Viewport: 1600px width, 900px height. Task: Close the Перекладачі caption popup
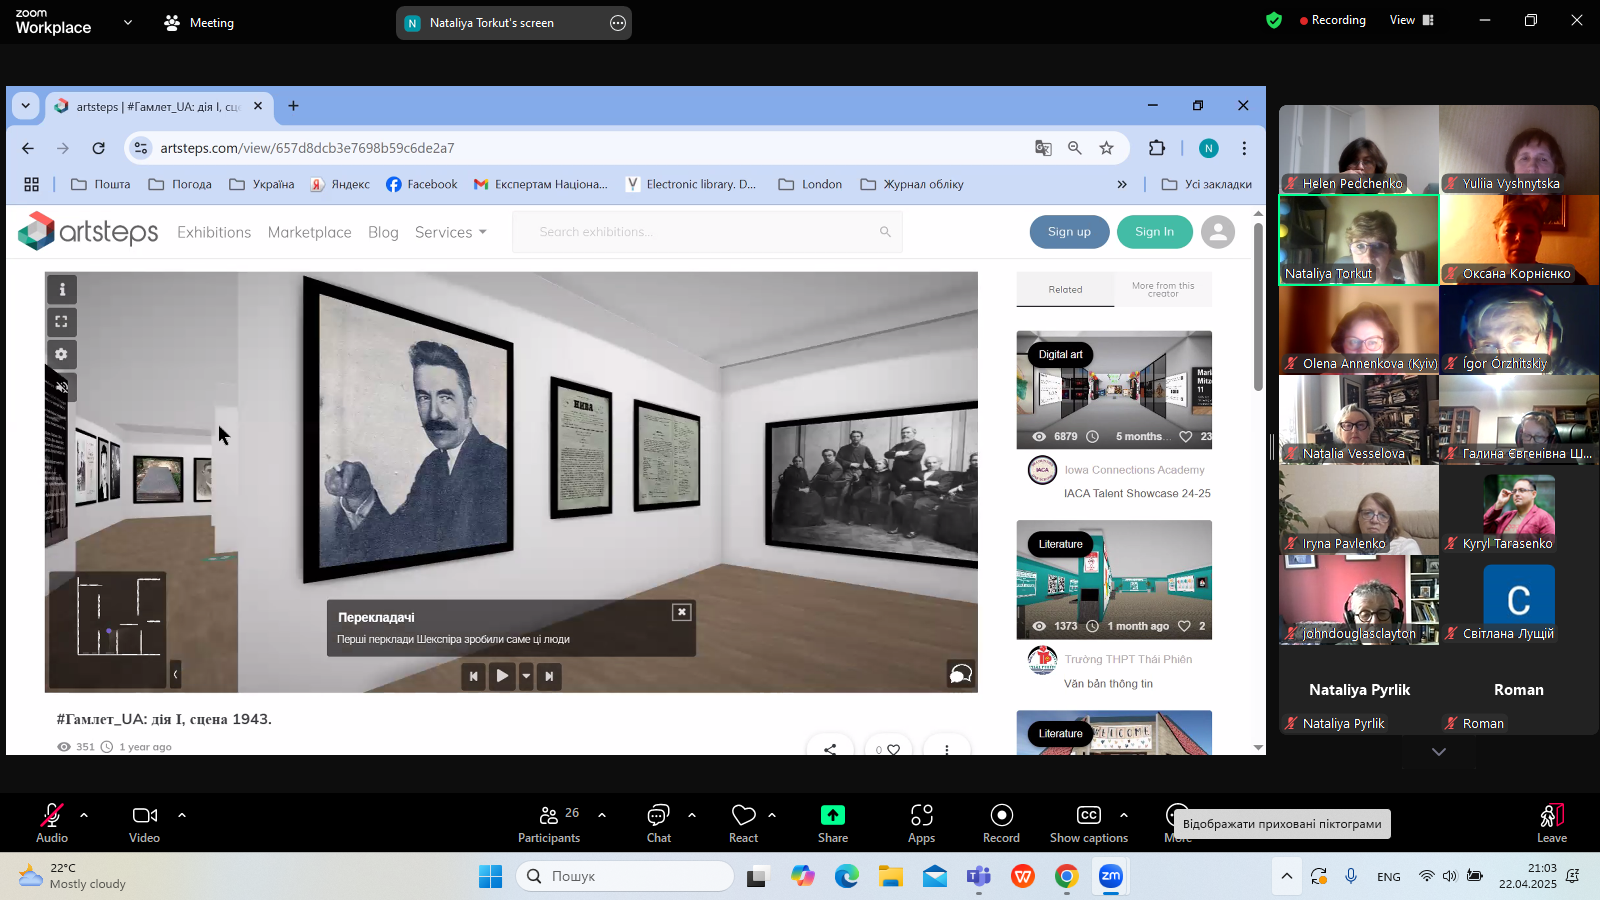pos(681,612)
